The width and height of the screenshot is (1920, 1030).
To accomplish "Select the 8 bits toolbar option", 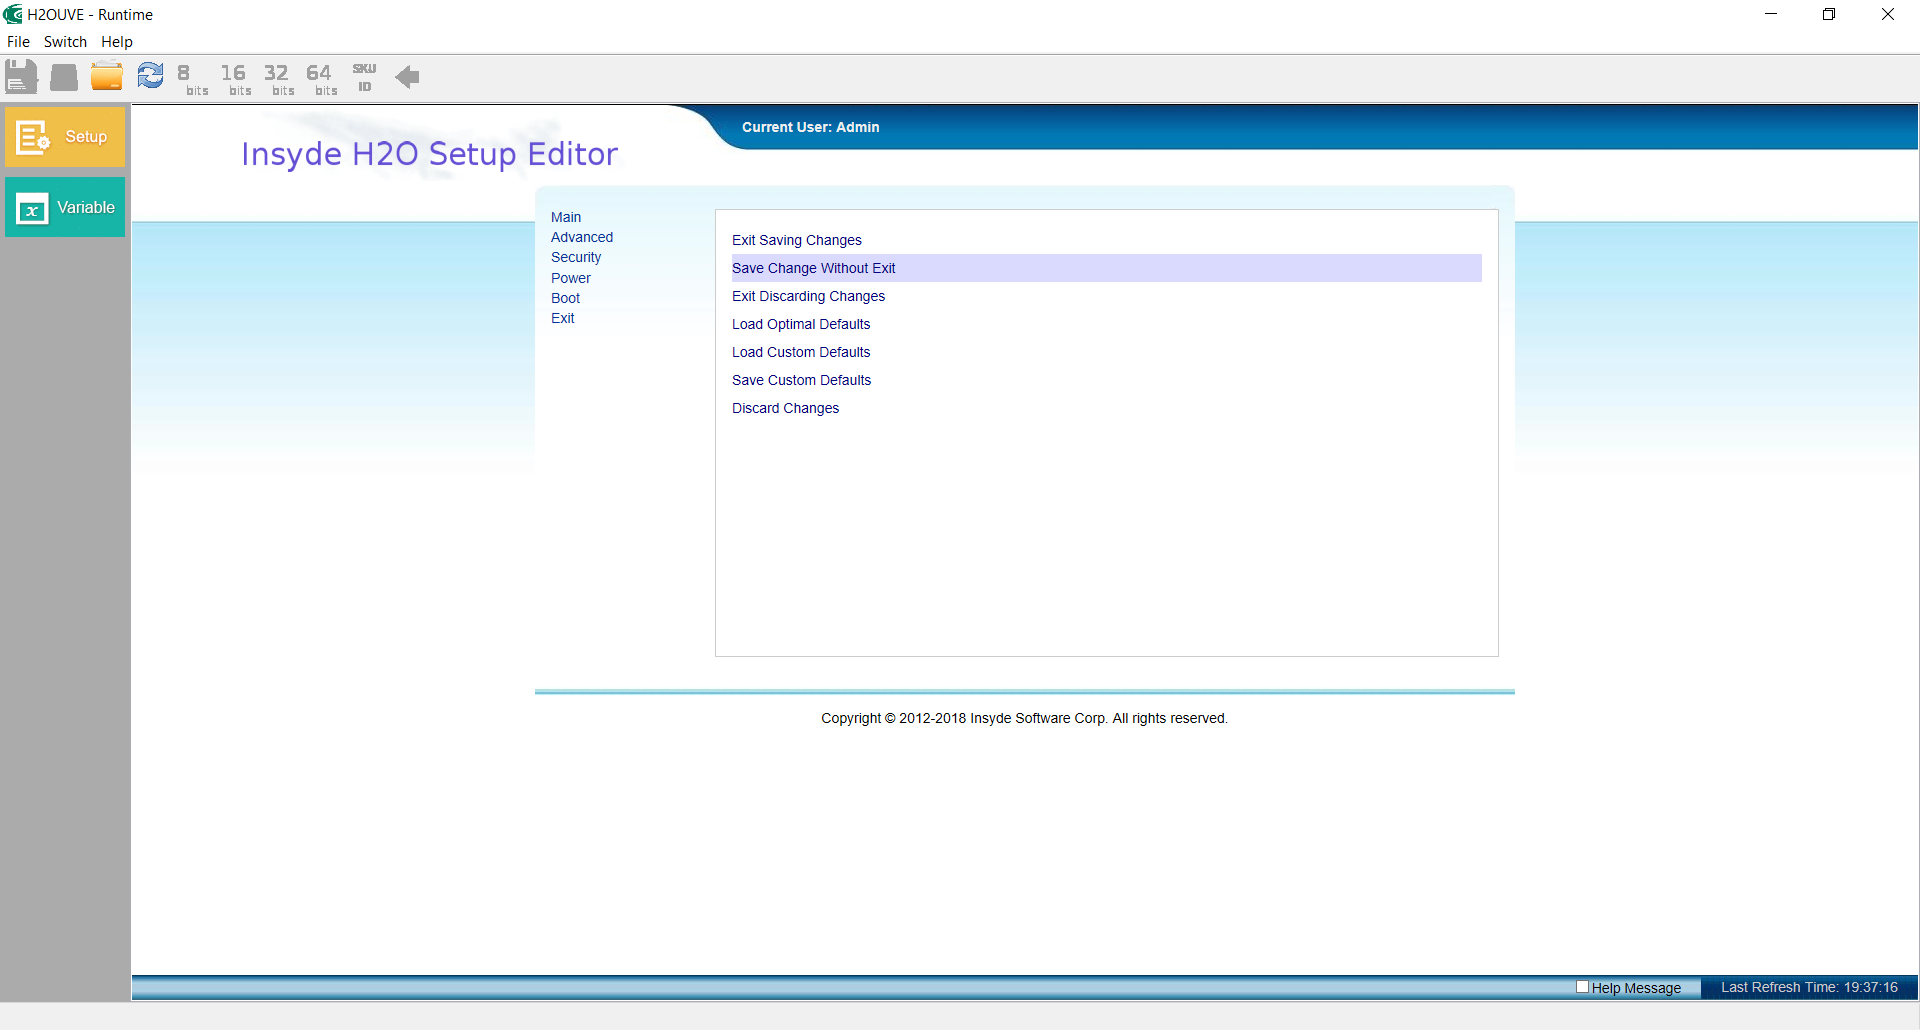I will coord(192,79).
